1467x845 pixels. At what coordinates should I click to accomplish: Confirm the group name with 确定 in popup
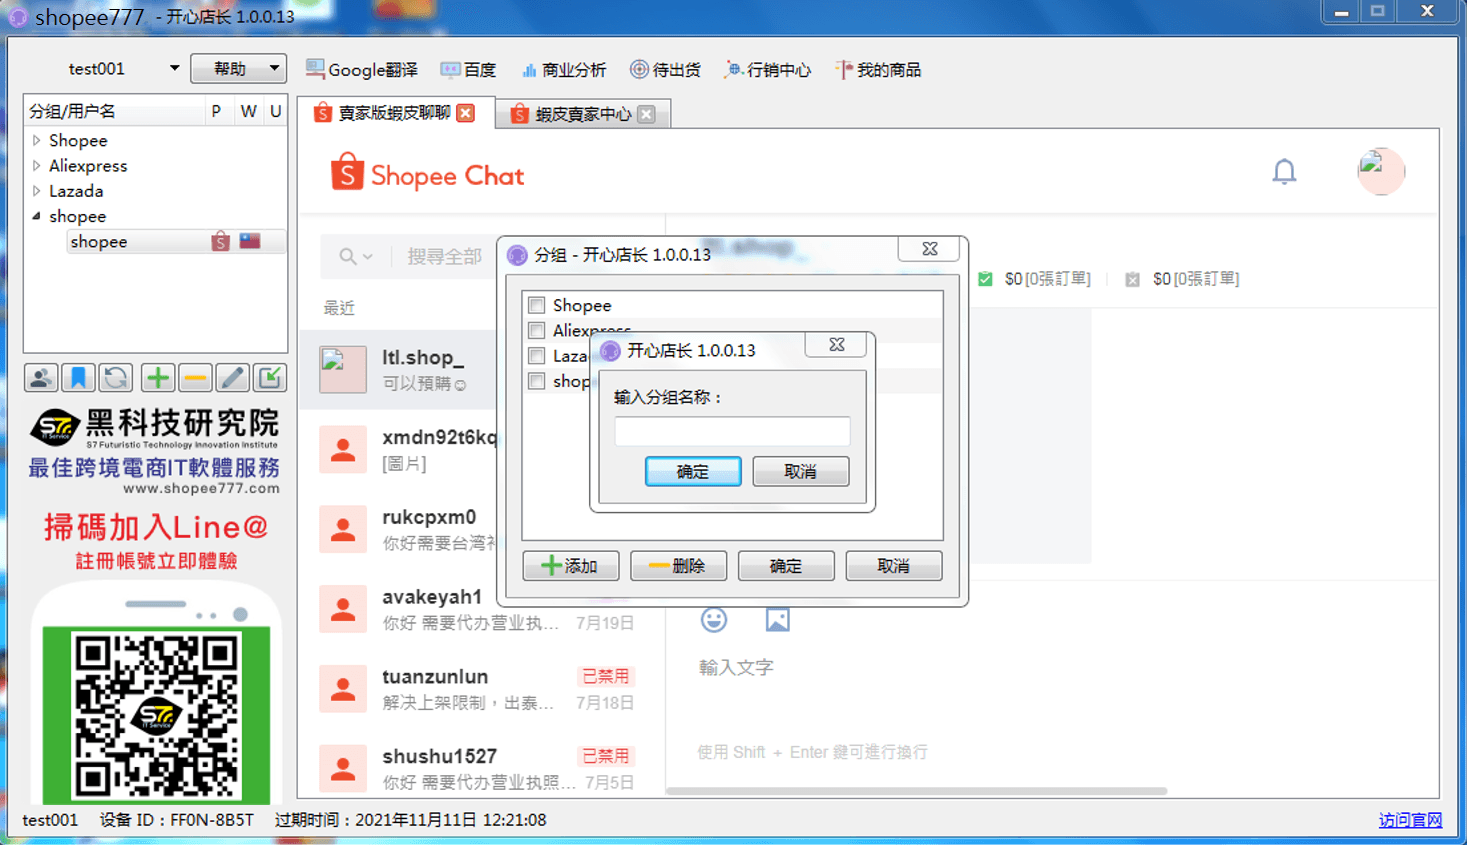(693, 471)
